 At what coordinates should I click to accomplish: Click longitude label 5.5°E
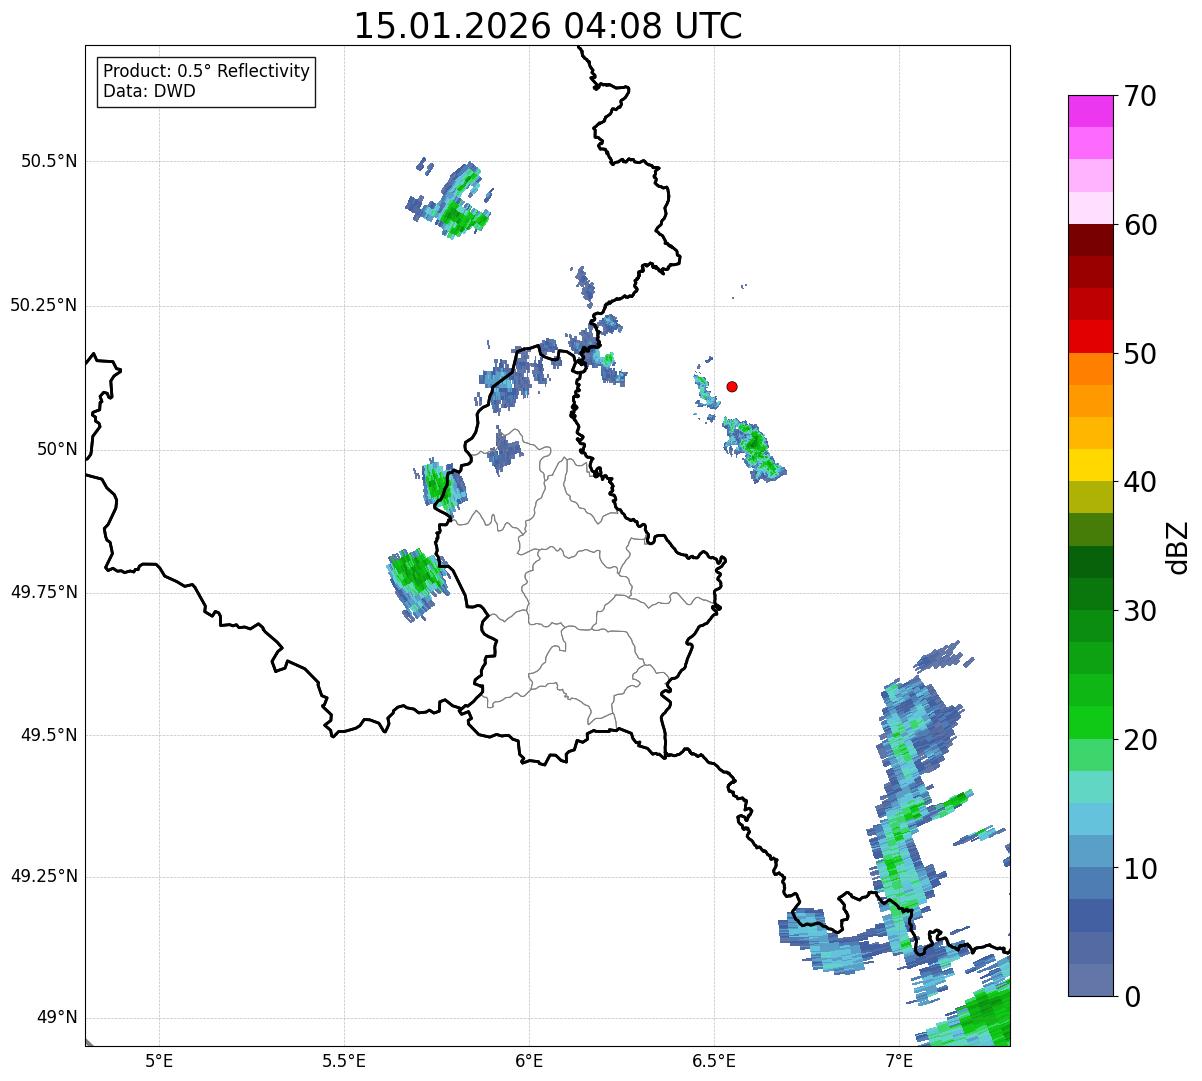(345, 1062)
